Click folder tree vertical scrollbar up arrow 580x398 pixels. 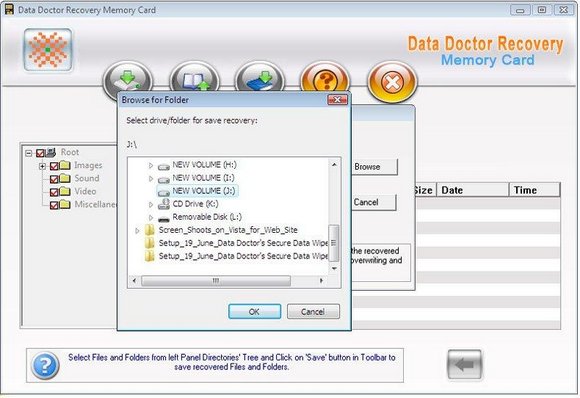(334, 164)
